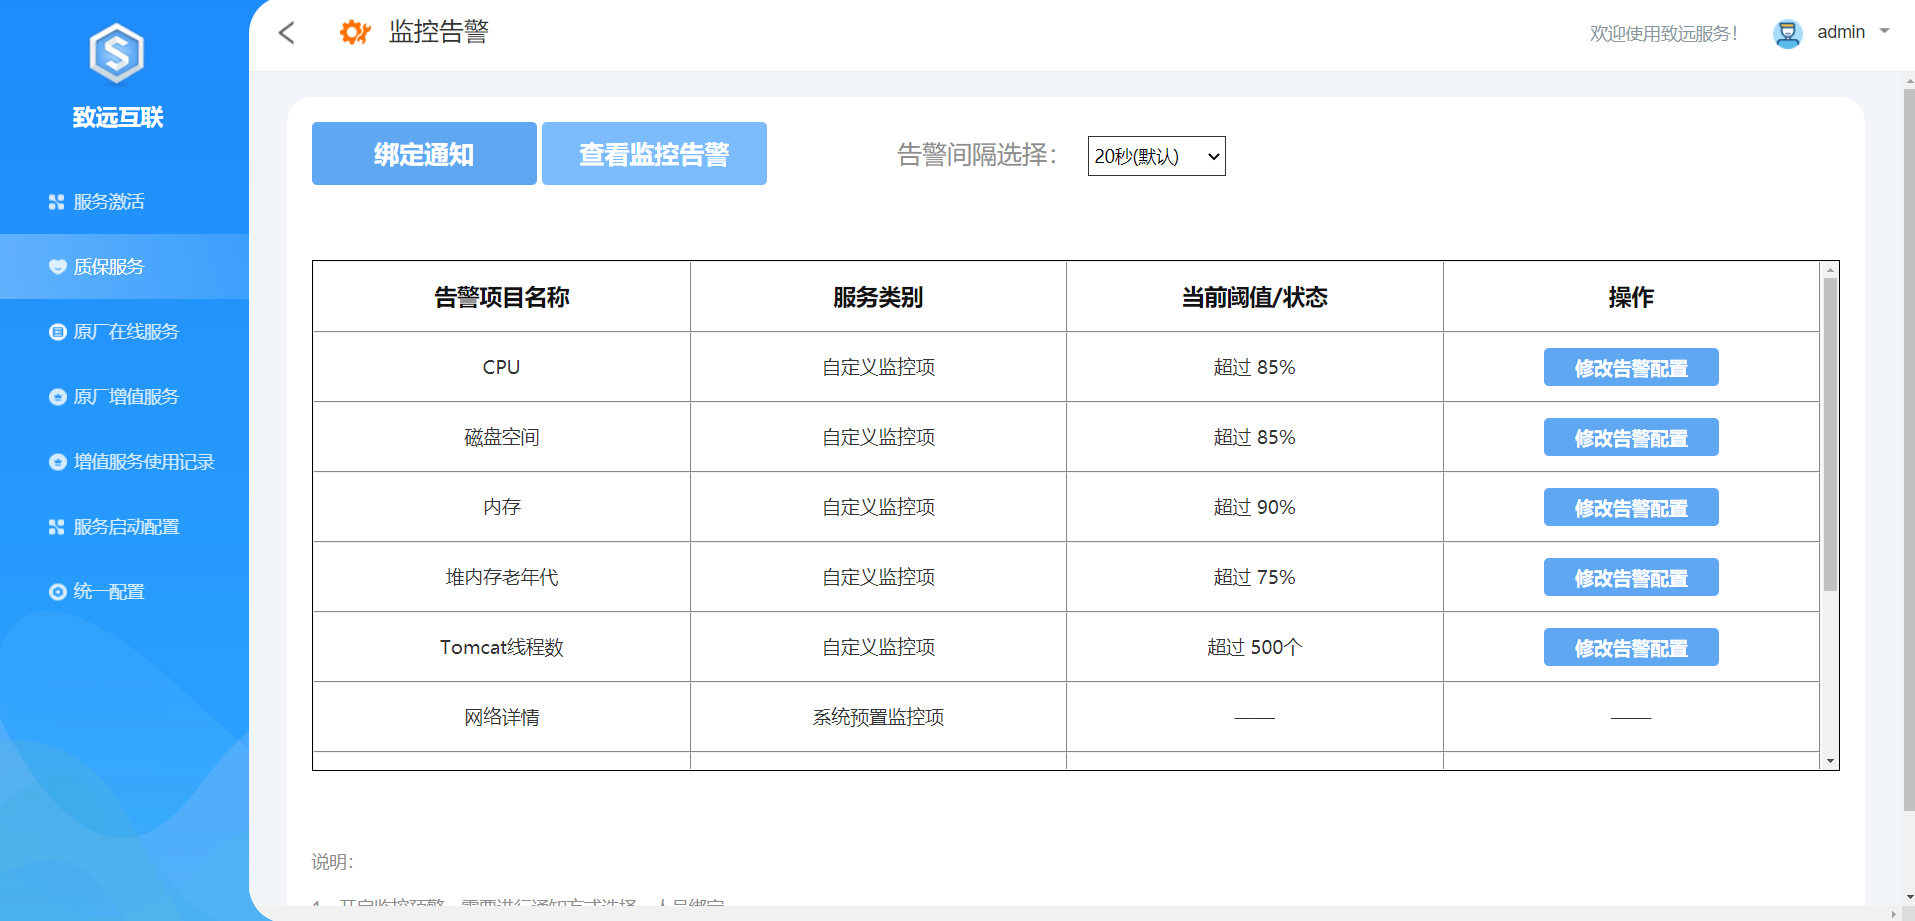Click the 质保服务 shield icon
Screen dimensions: 1915x921
point(57,267)
